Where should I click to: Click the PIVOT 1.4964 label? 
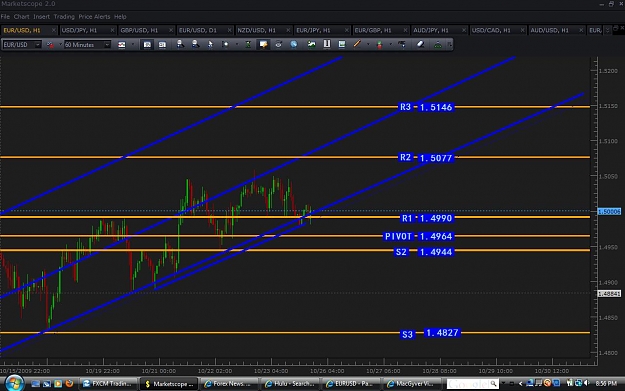click(419, 236)
